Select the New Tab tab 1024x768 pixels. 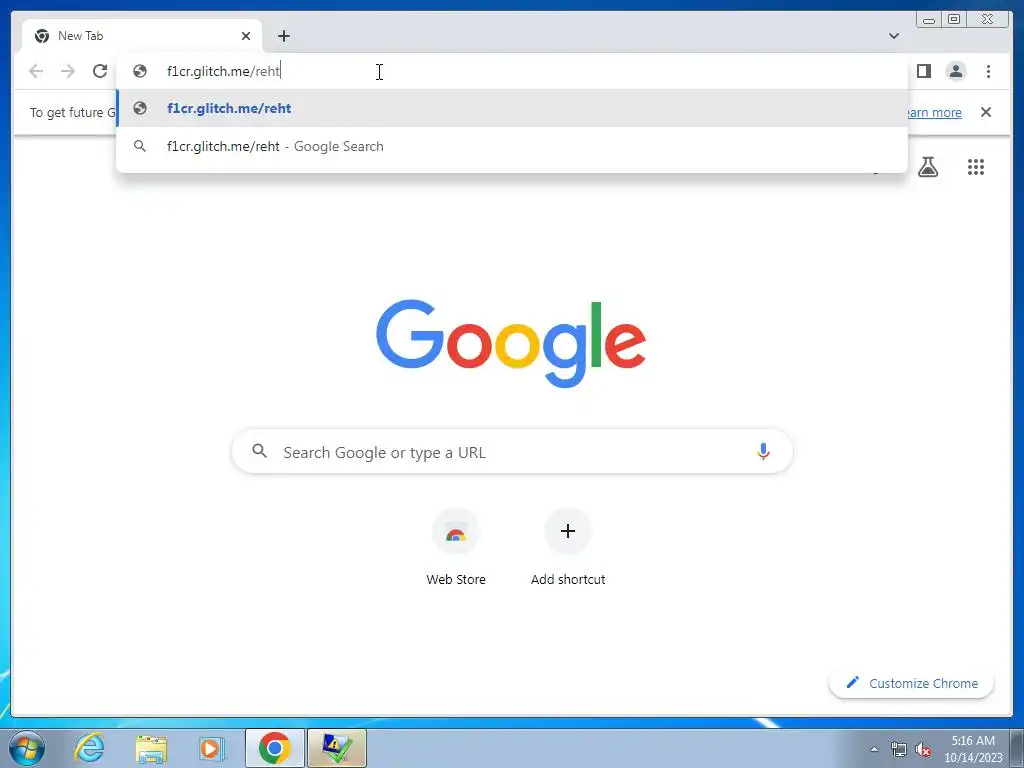click(142, 36)
